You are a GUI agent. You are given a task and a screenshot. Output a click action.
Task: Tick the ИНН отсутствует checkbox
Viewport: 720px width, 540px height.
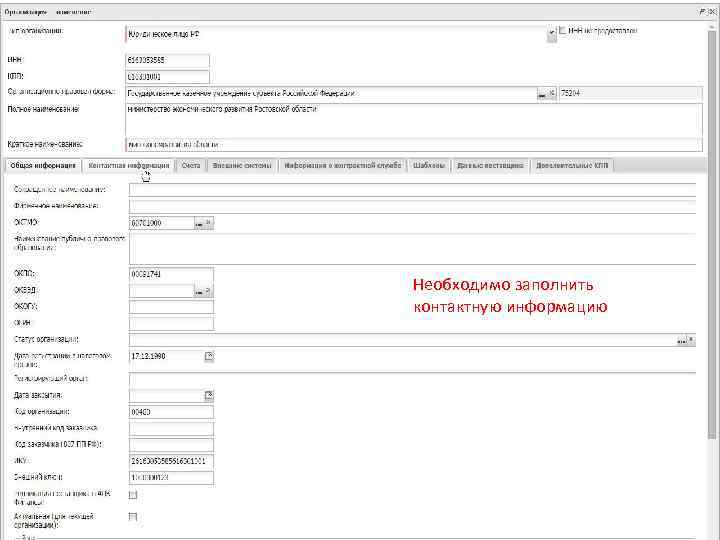click(x=562, y=31)
